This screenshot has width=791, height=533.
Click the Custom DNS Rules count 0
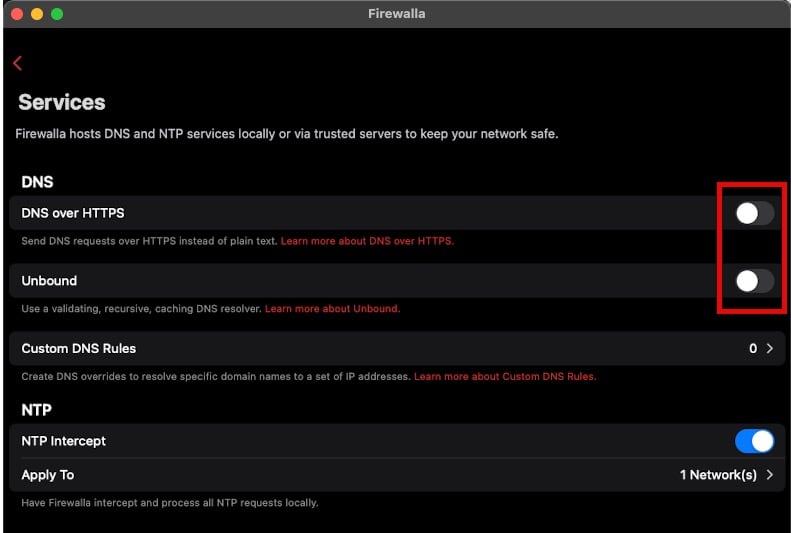(x=753, y=348)
